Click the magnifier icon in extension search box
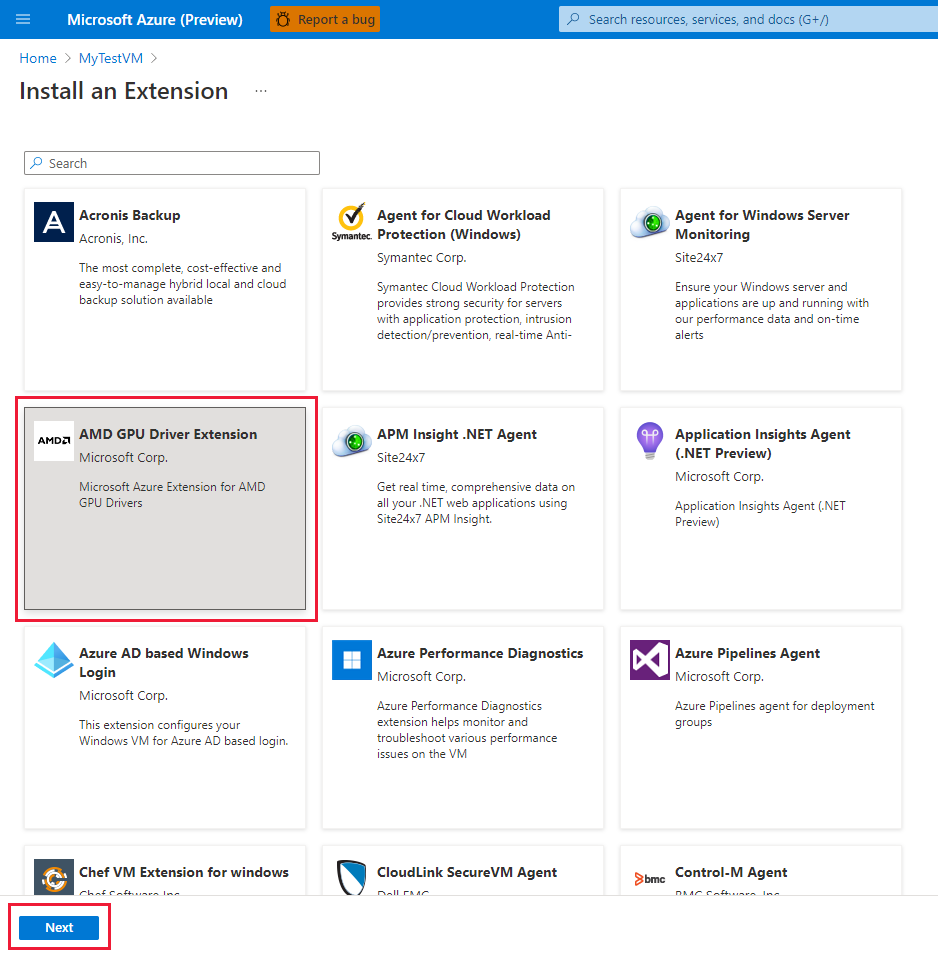The width and height of the screenshot is (938, 954). [x=36, y=163]
